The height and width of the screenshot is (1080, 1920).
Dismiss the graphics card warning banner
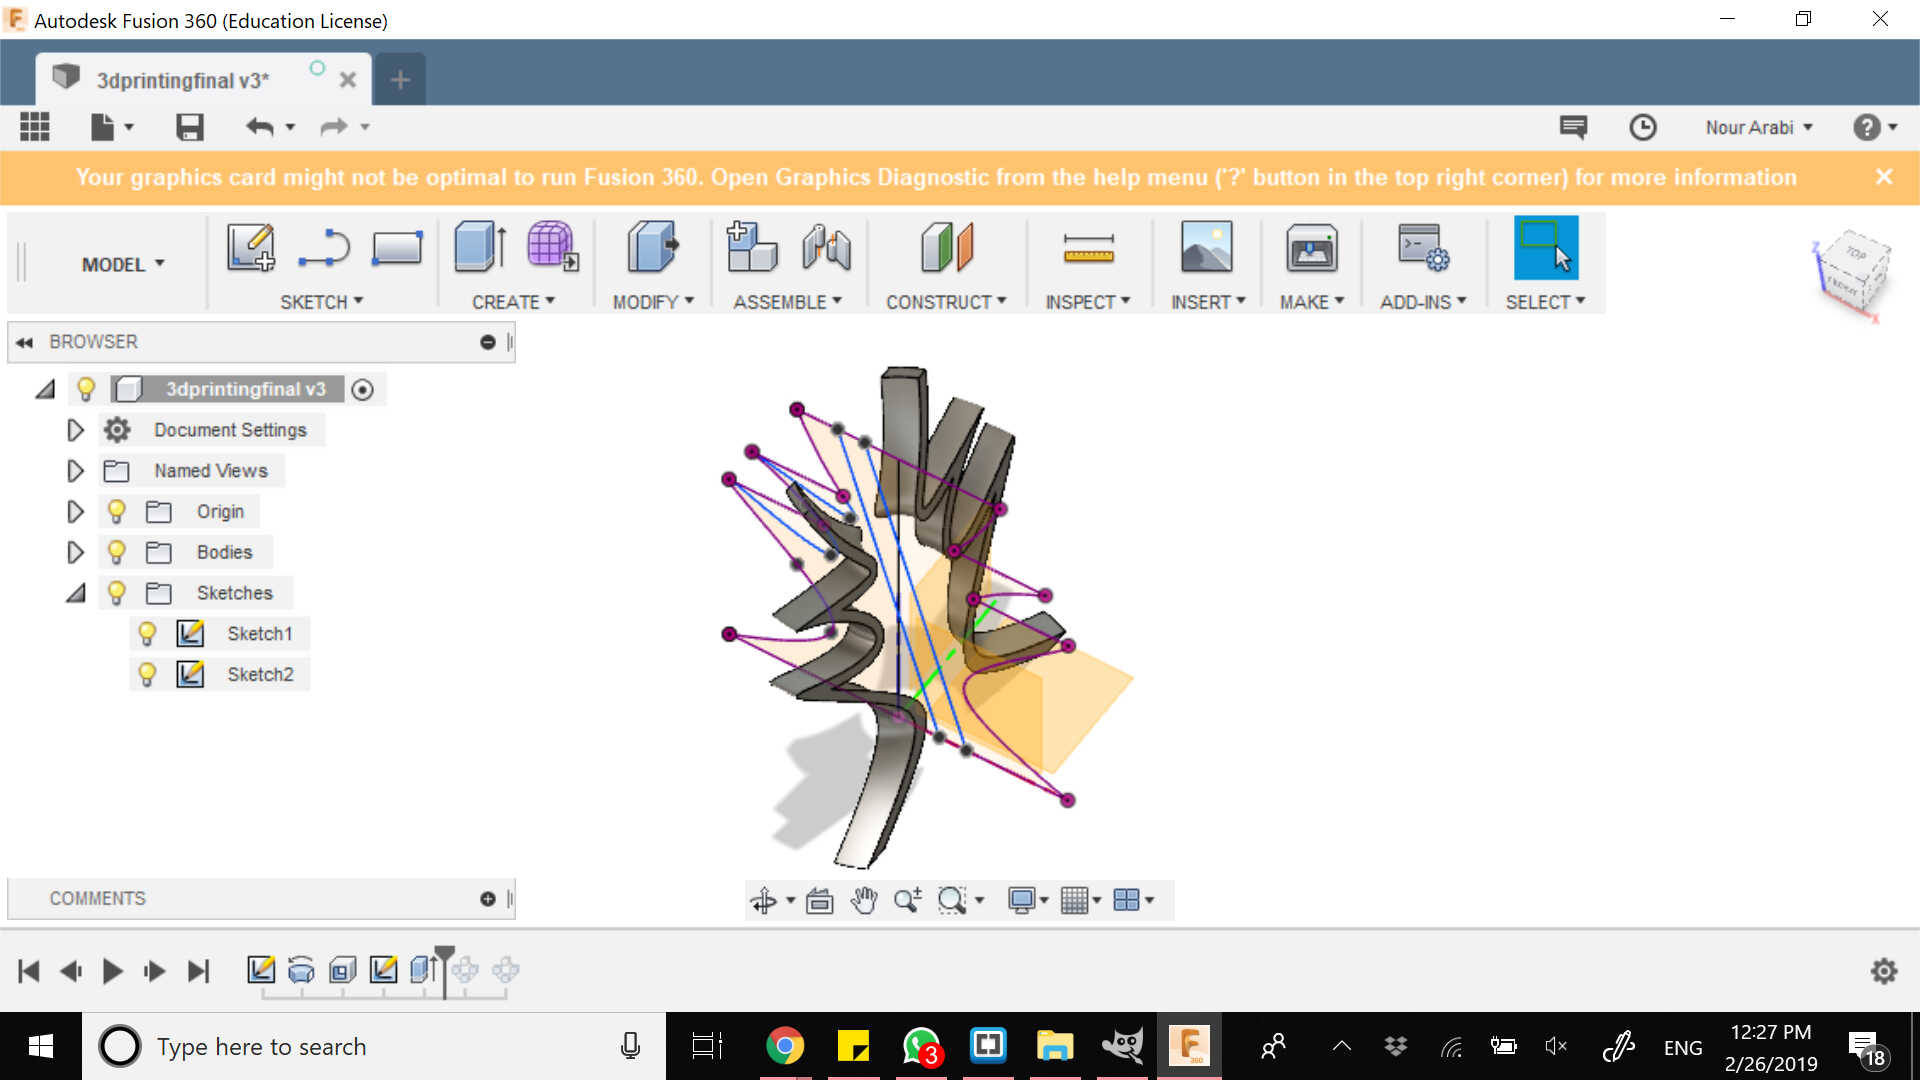(x=1884, y=177)
